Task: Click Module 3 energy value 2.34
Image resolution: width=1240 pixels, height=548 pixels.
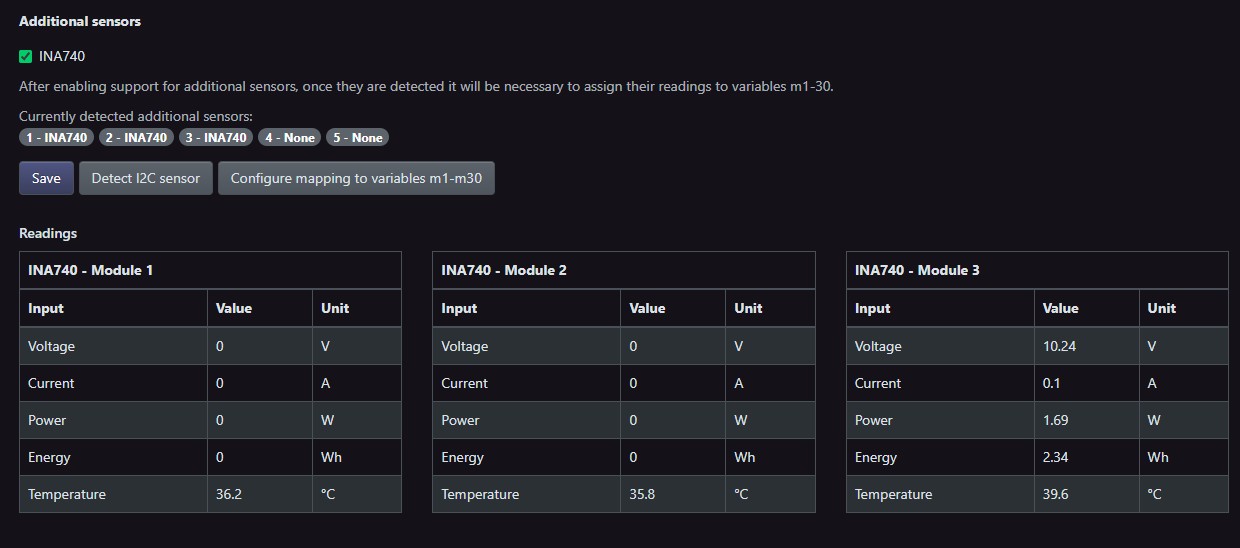Action: click(x=1056, y=457)
